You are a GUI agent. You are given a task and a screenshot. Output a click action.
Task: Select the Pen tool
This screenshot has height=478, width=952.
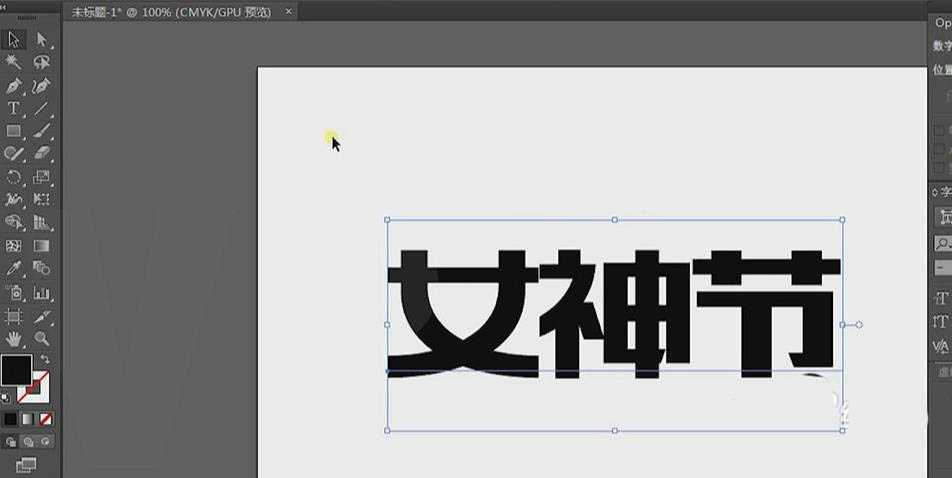(x=14, y=87)
